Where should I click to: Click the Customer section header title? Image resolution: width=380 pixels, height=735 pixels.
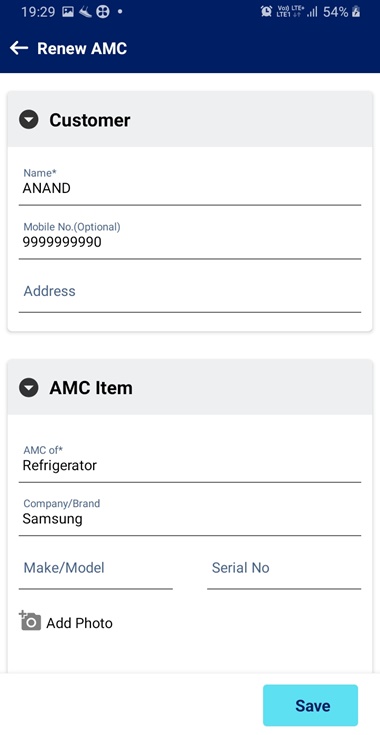(x=90, y=120)
